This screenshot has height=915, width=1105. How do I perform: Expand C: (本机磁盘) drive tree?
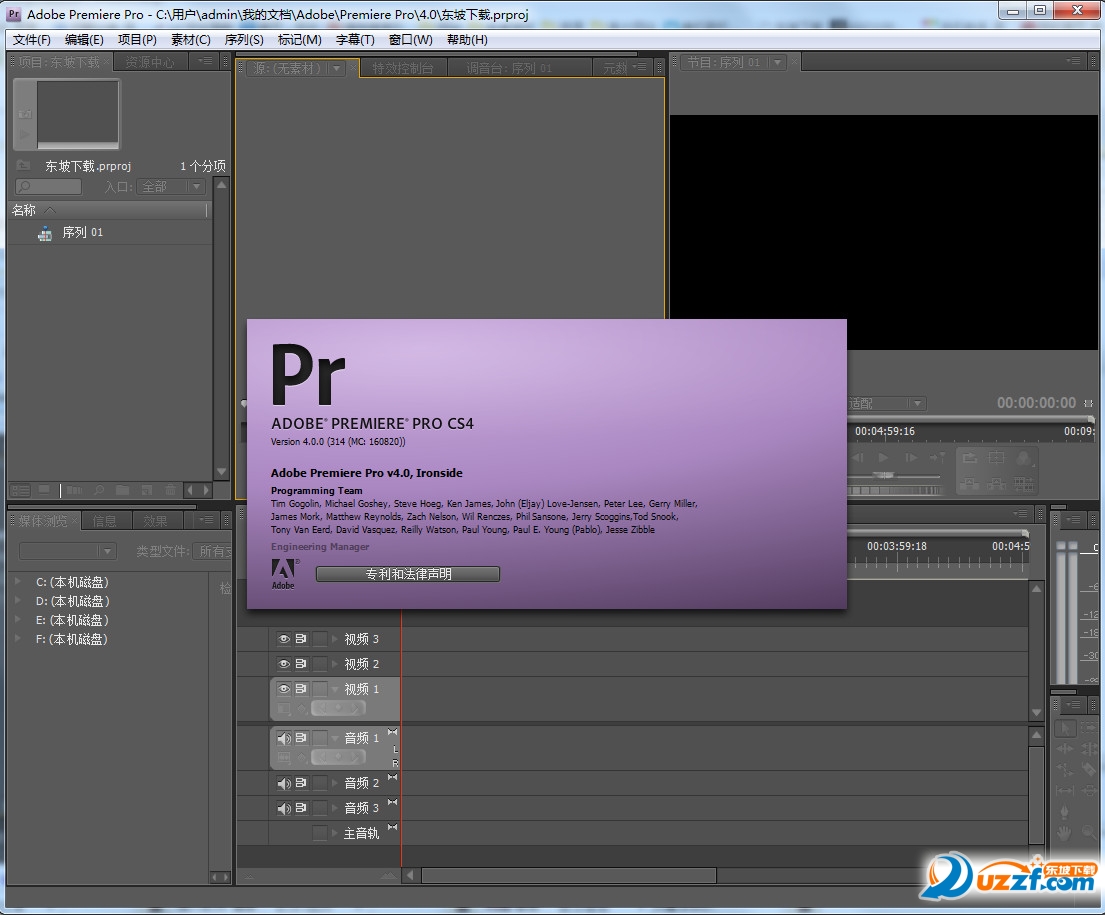click(x=18, y=582)
